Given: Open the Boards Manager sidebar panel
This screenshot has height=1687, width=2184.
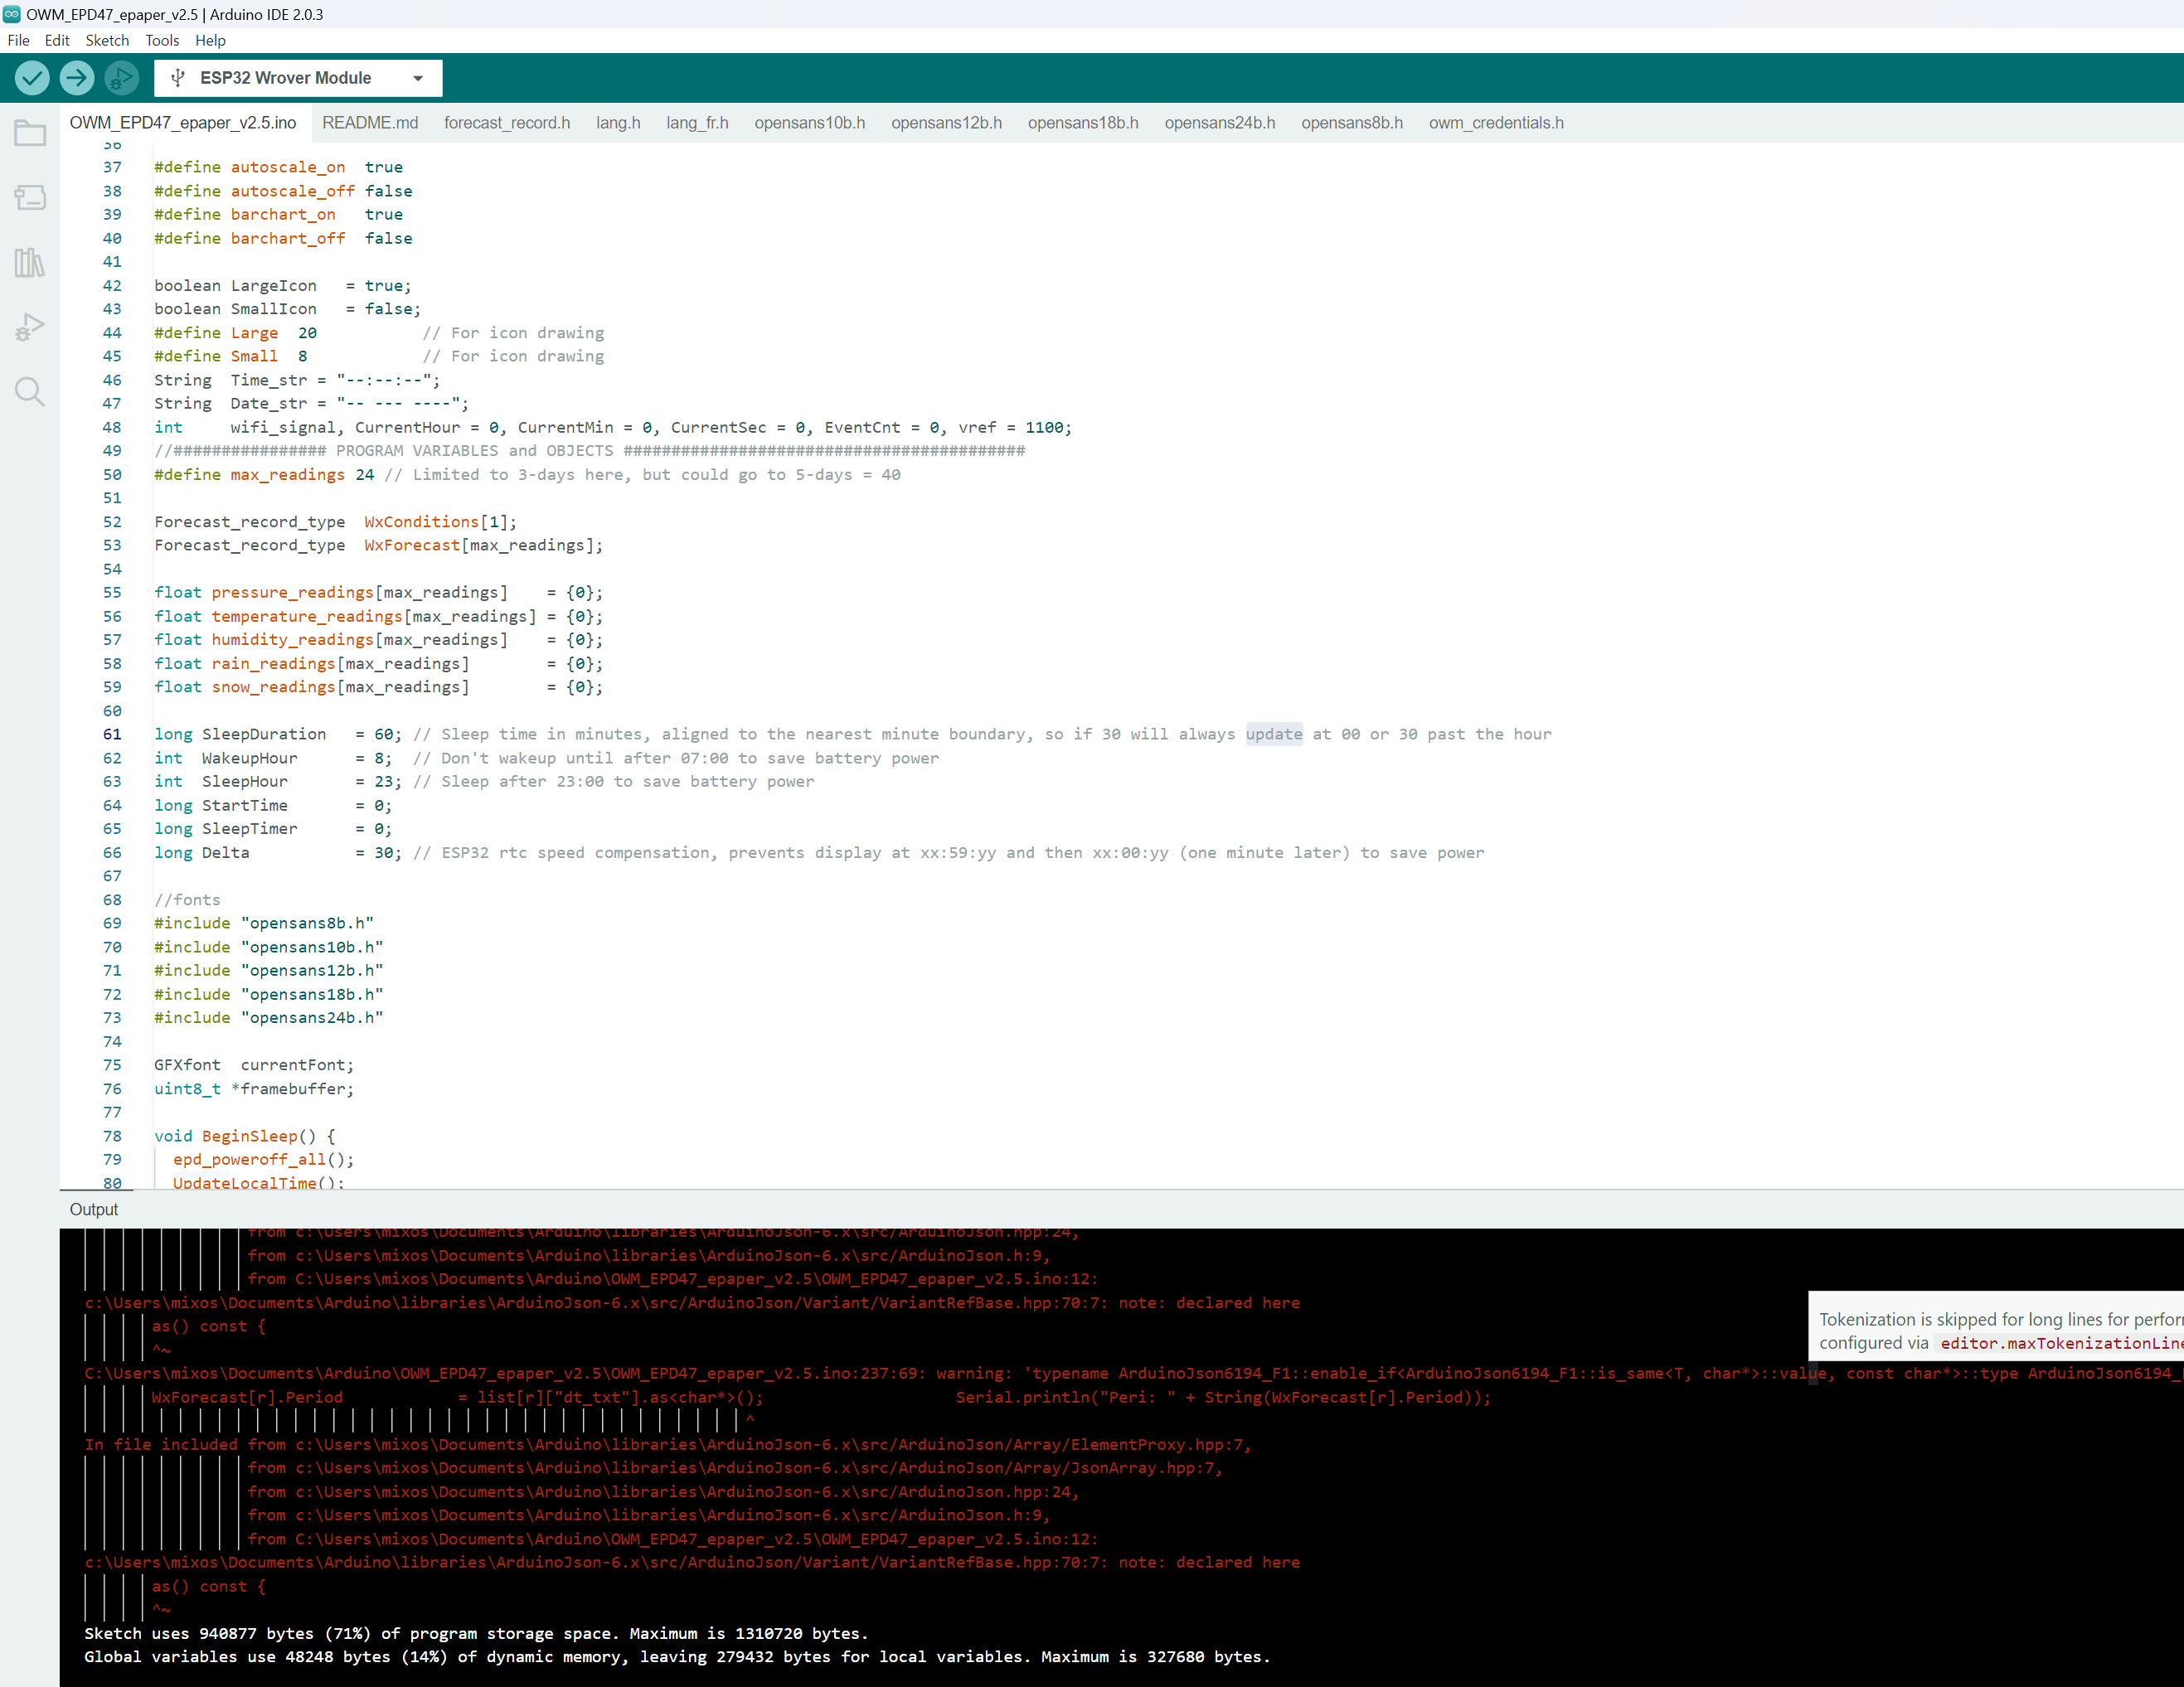Looking at the screenshot, I should click(30, 198).
